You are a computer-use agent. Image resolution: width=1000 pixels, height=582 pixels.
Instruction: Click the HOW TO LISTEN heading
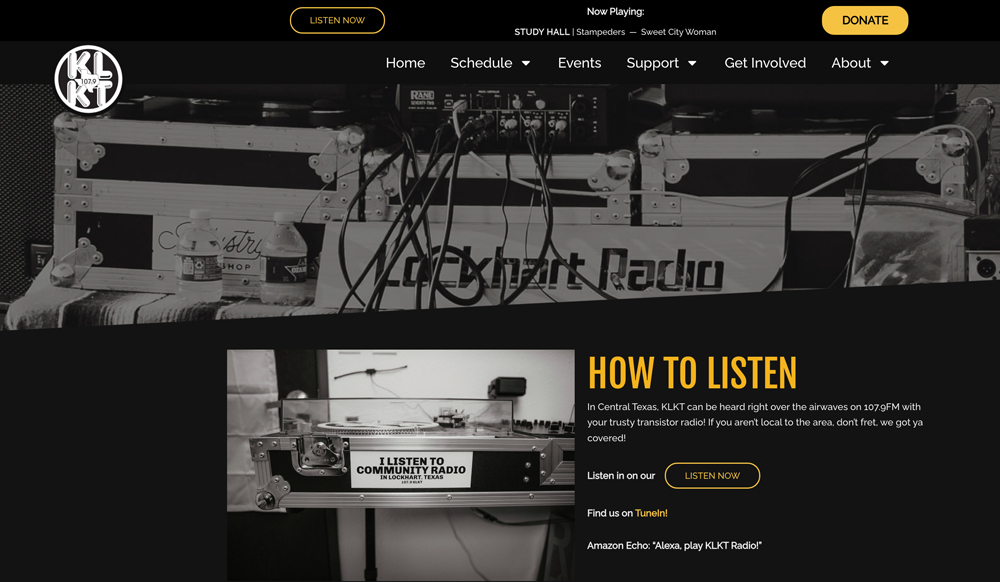pos(692,373)
